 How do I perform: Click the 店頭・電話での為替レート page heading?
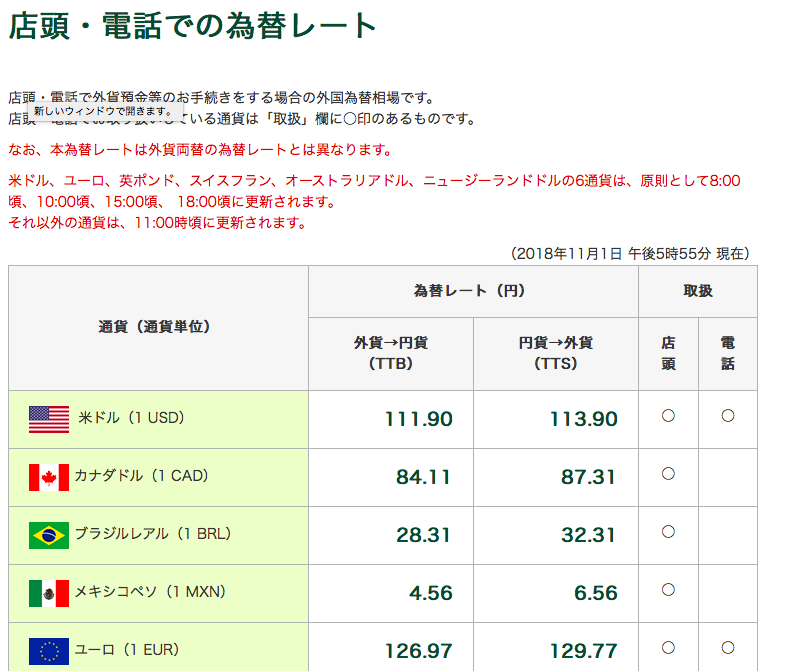click(193, 26)
